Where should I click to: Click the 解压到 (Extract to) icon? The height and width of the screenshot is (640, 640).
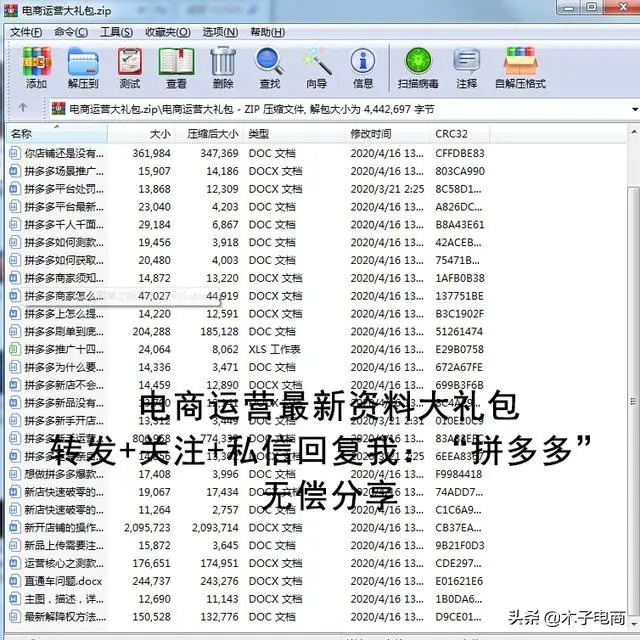pos(83,68)
